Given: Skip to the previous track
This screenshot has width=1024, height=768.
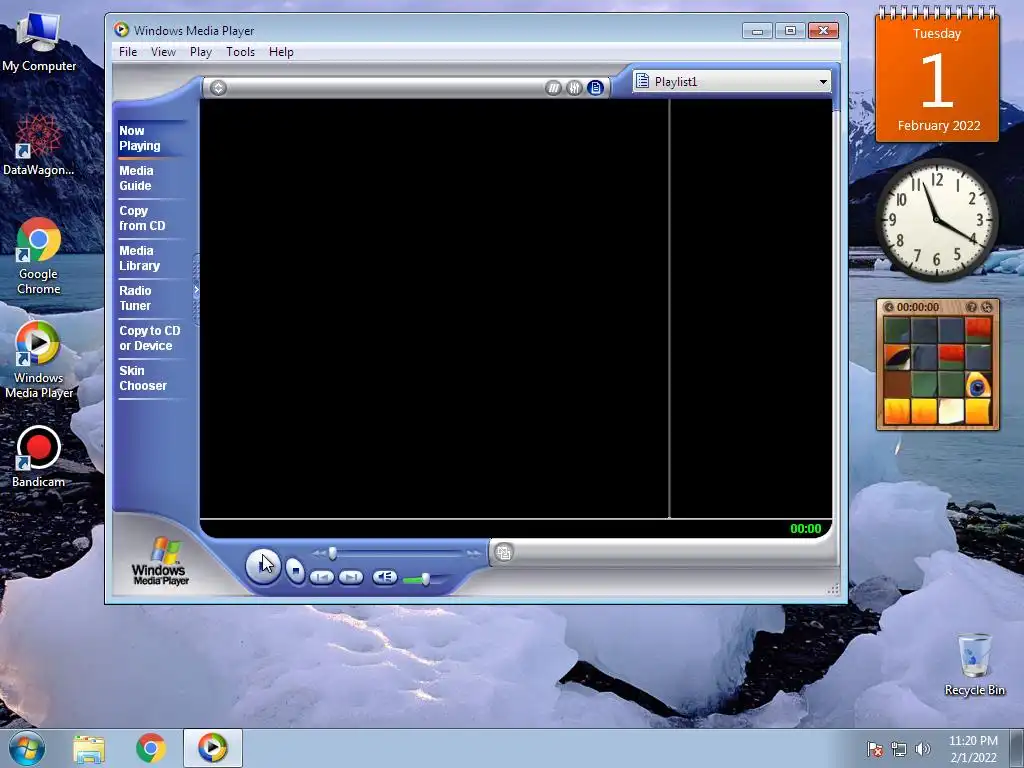Looking at the screenshot, I should (x=322, y=577).
